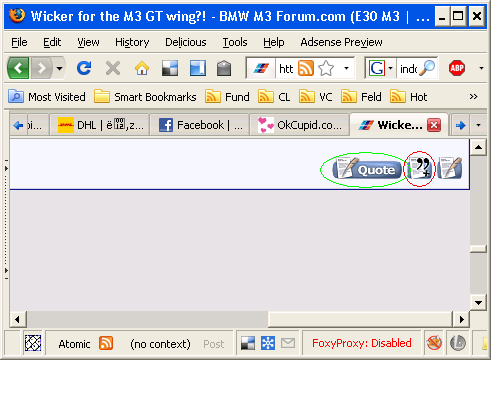Click the horizontal scrollbar thumb
The image size is (491, 396).
(360, 320)
